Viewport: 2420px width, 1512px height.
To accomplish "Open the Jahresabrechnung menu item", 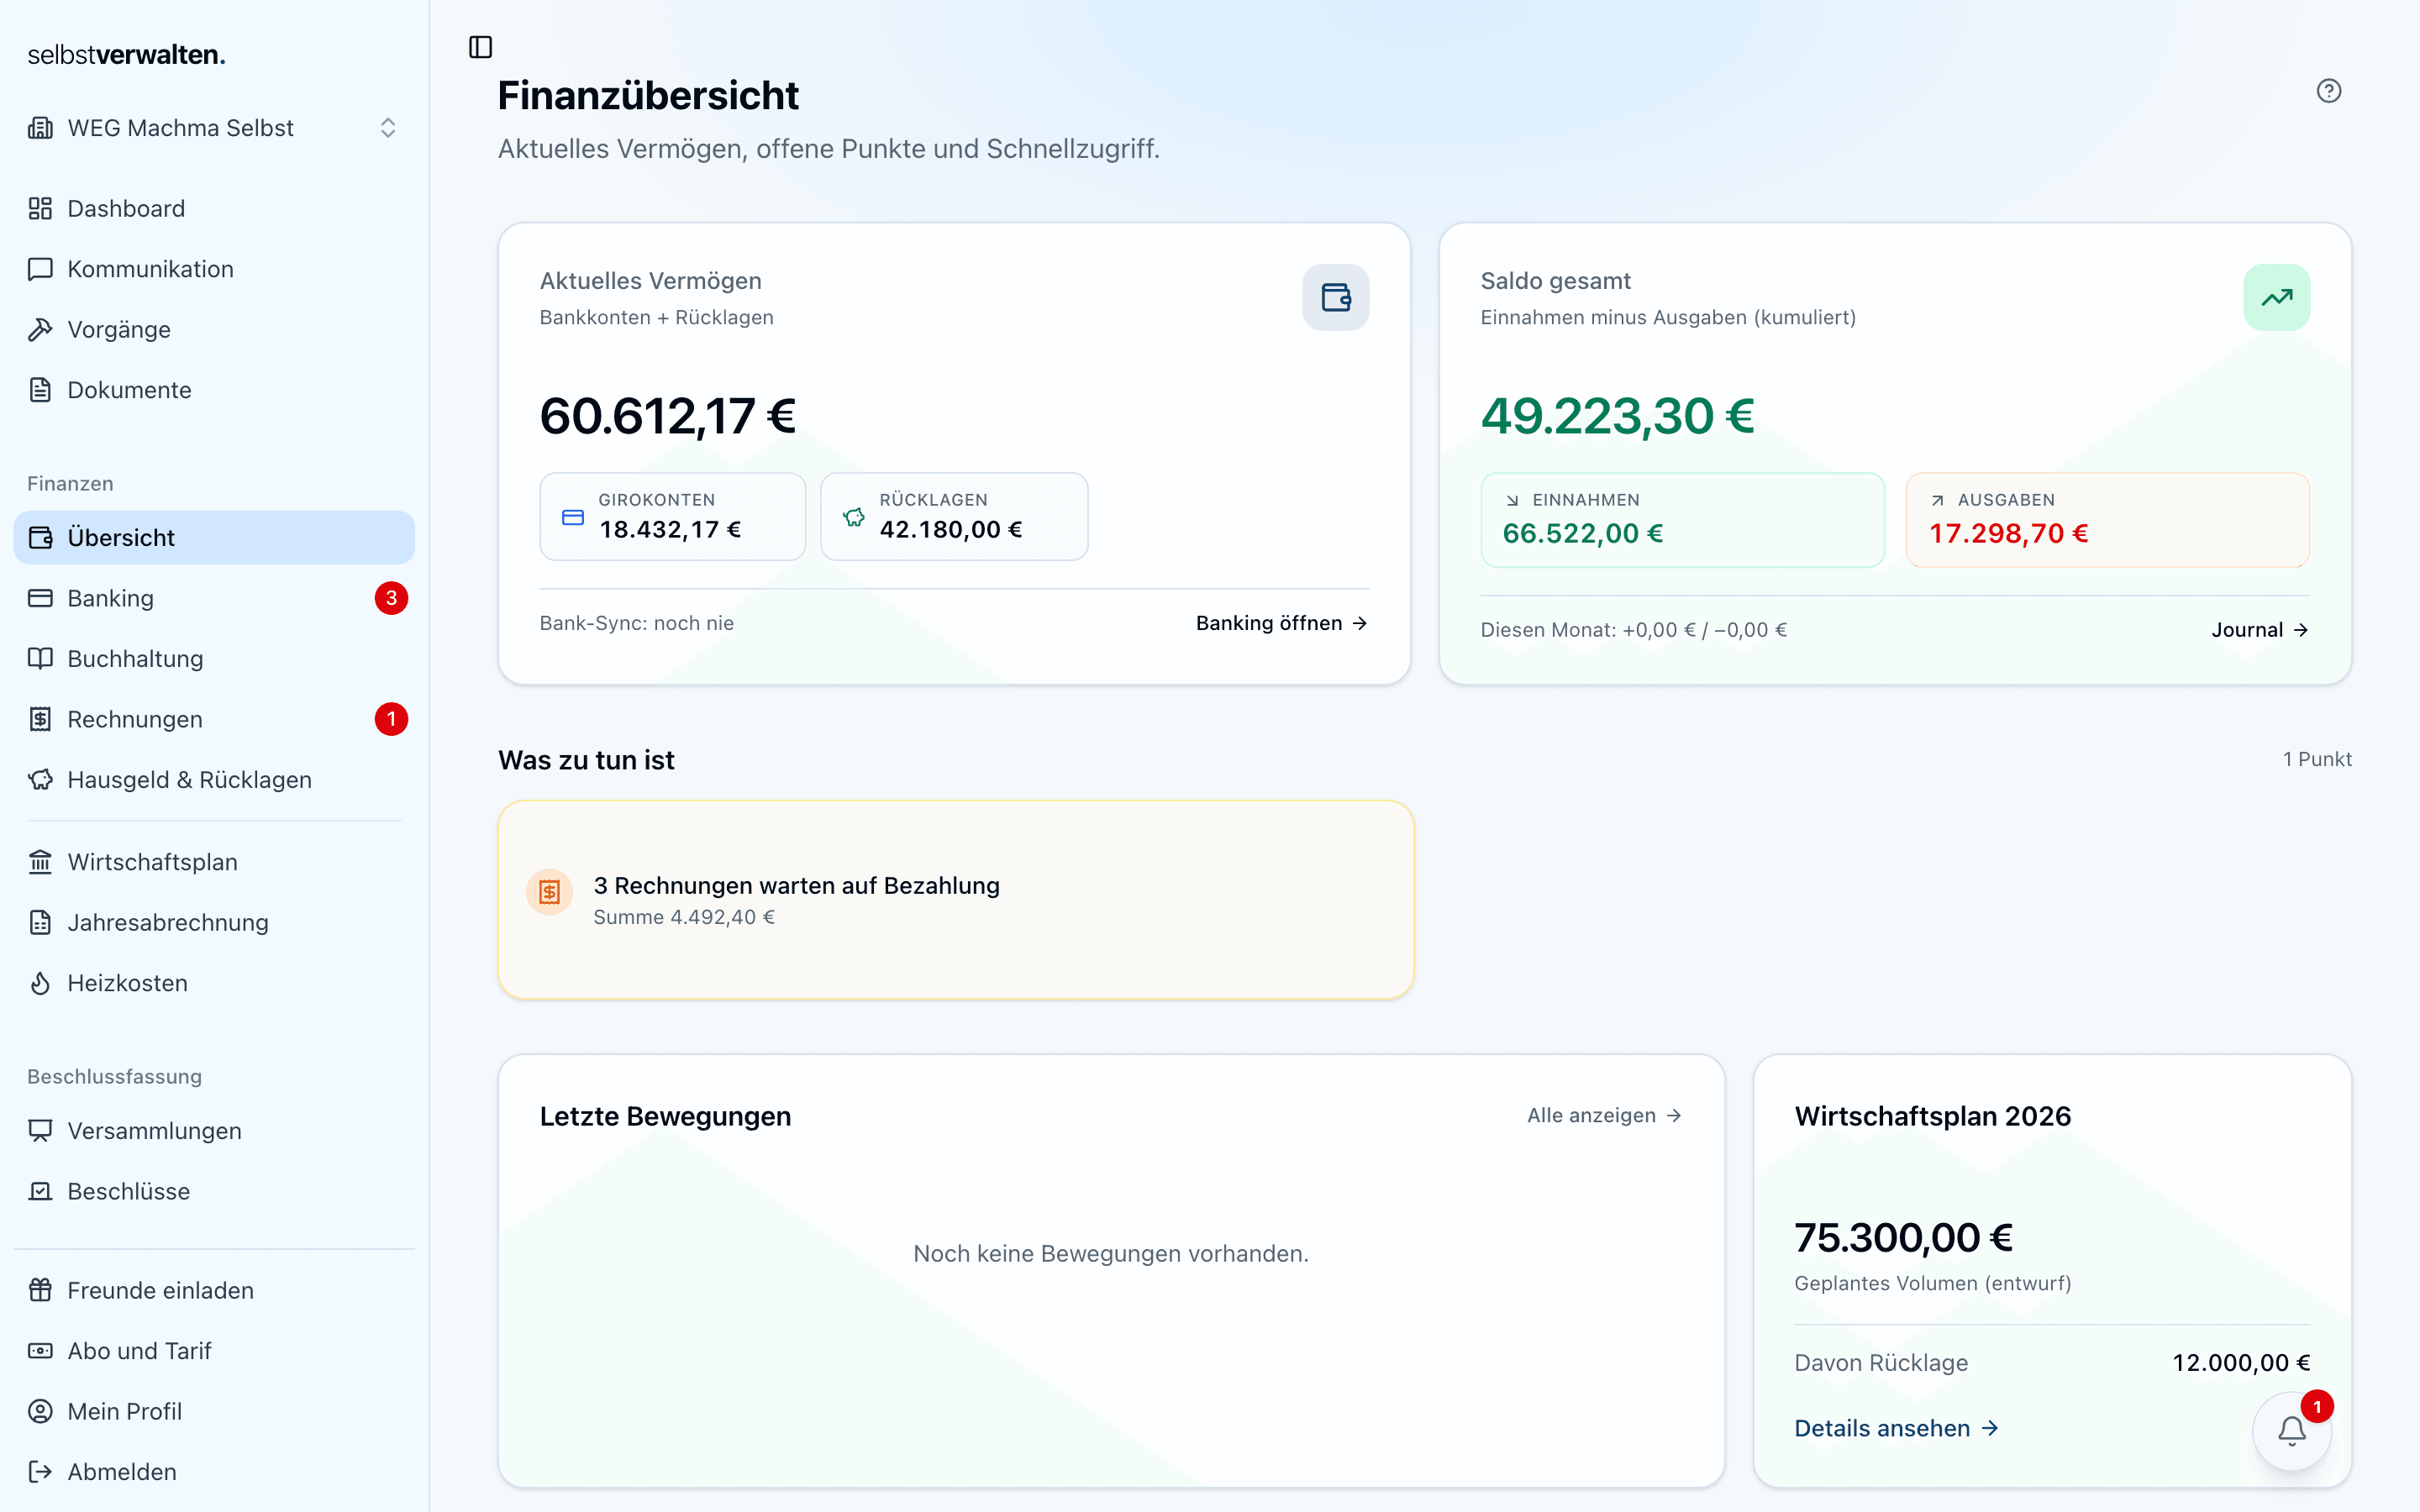I will pyautogui.click(x=214, y=922).
